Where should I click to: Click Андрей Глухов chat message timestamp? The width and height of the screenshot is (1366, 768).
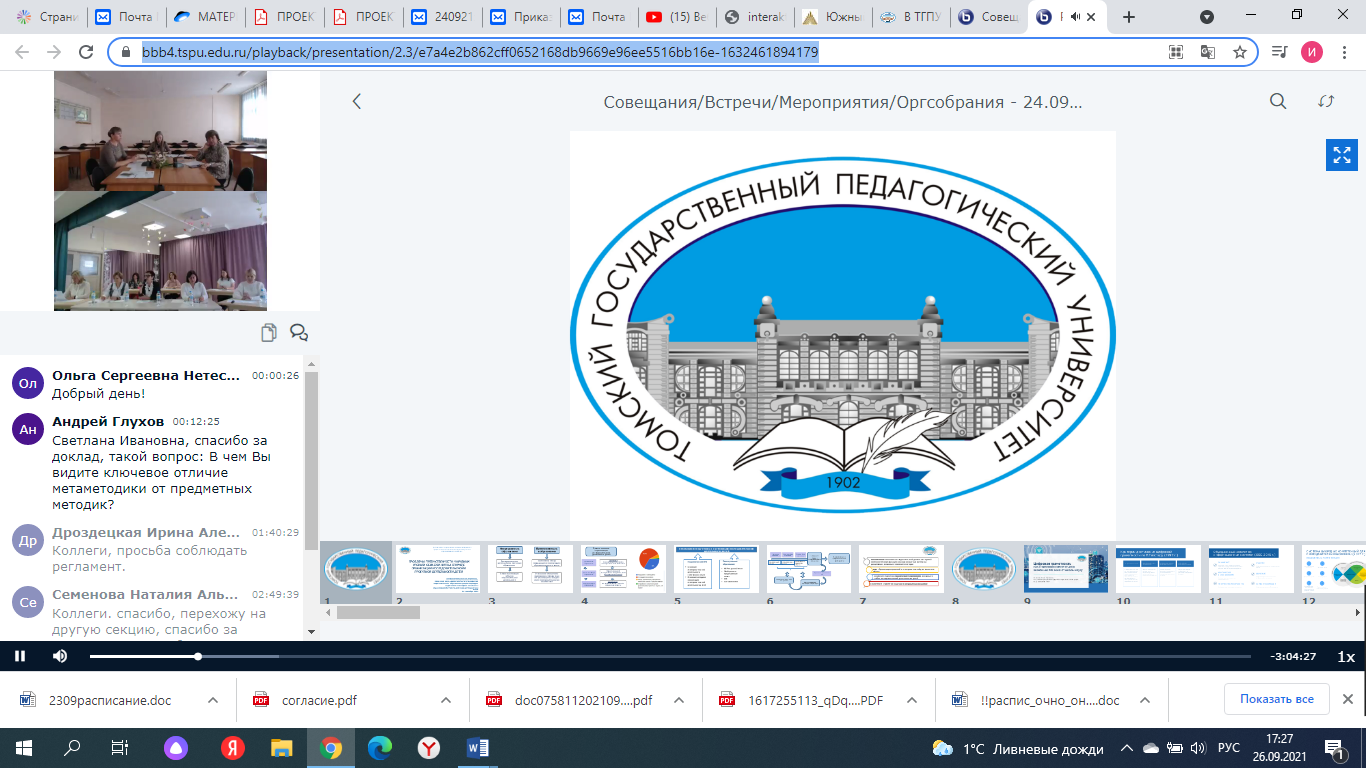pos(196,422)
